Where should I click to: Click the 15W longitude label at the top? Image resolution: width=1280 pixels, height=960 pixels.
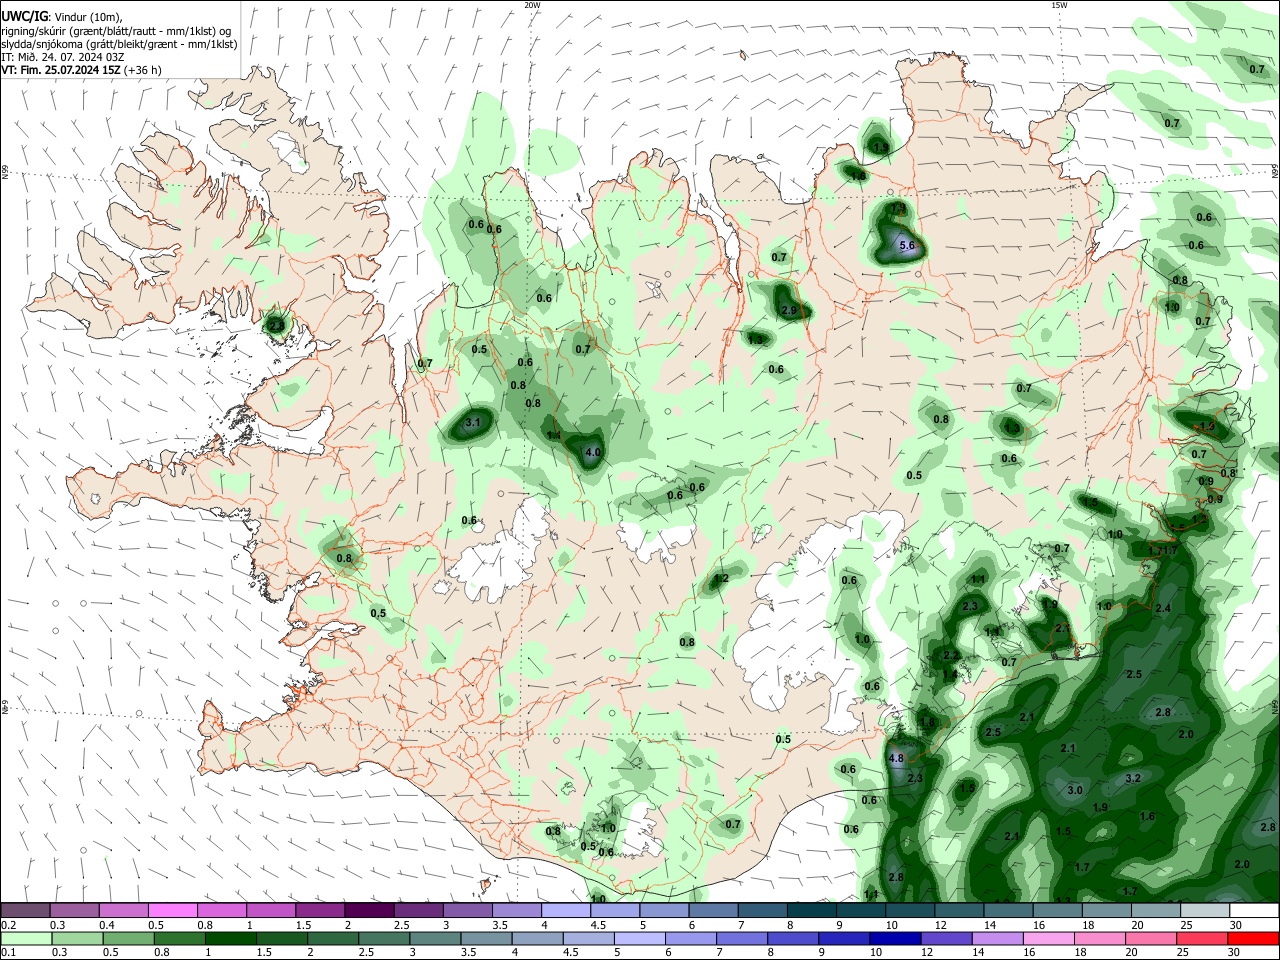click(1059, 5)
